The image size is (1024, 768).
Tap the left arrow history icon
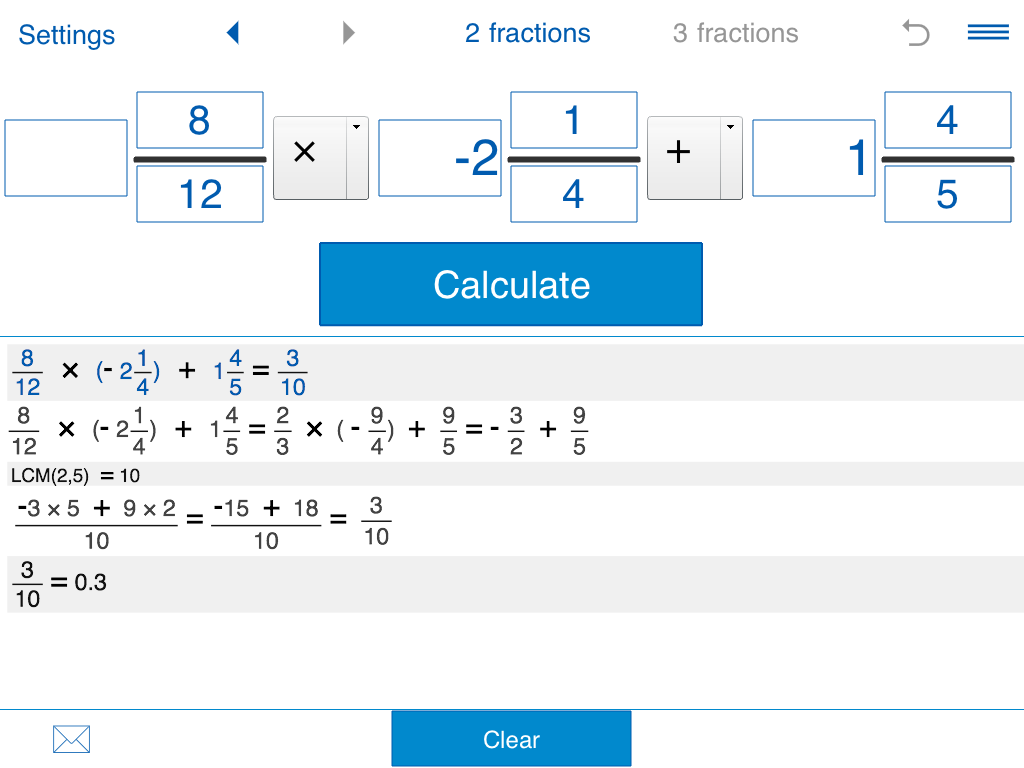pos(233,34)
